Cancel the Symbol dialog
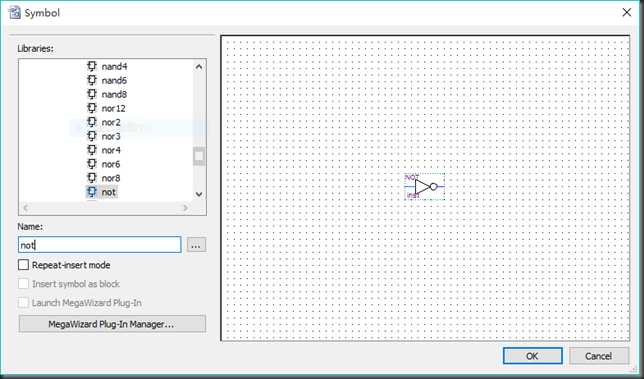Viewport: 644px width, 379px height. [599, 356]
